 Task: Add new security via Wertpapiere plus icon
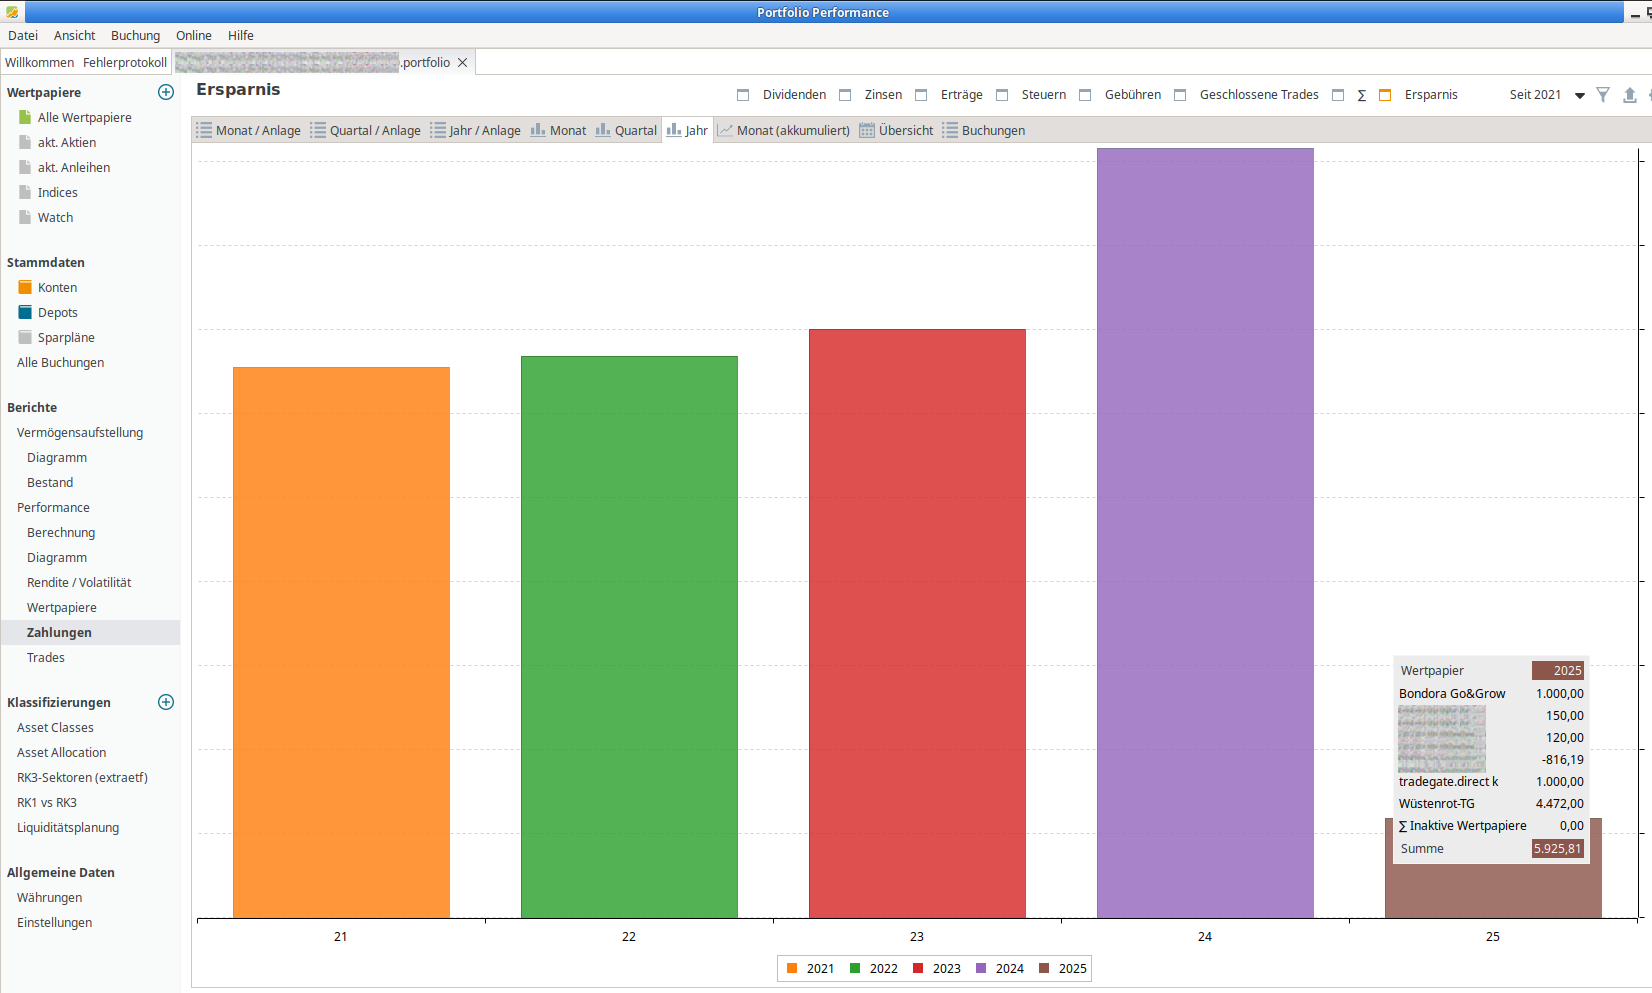point(166,92)
